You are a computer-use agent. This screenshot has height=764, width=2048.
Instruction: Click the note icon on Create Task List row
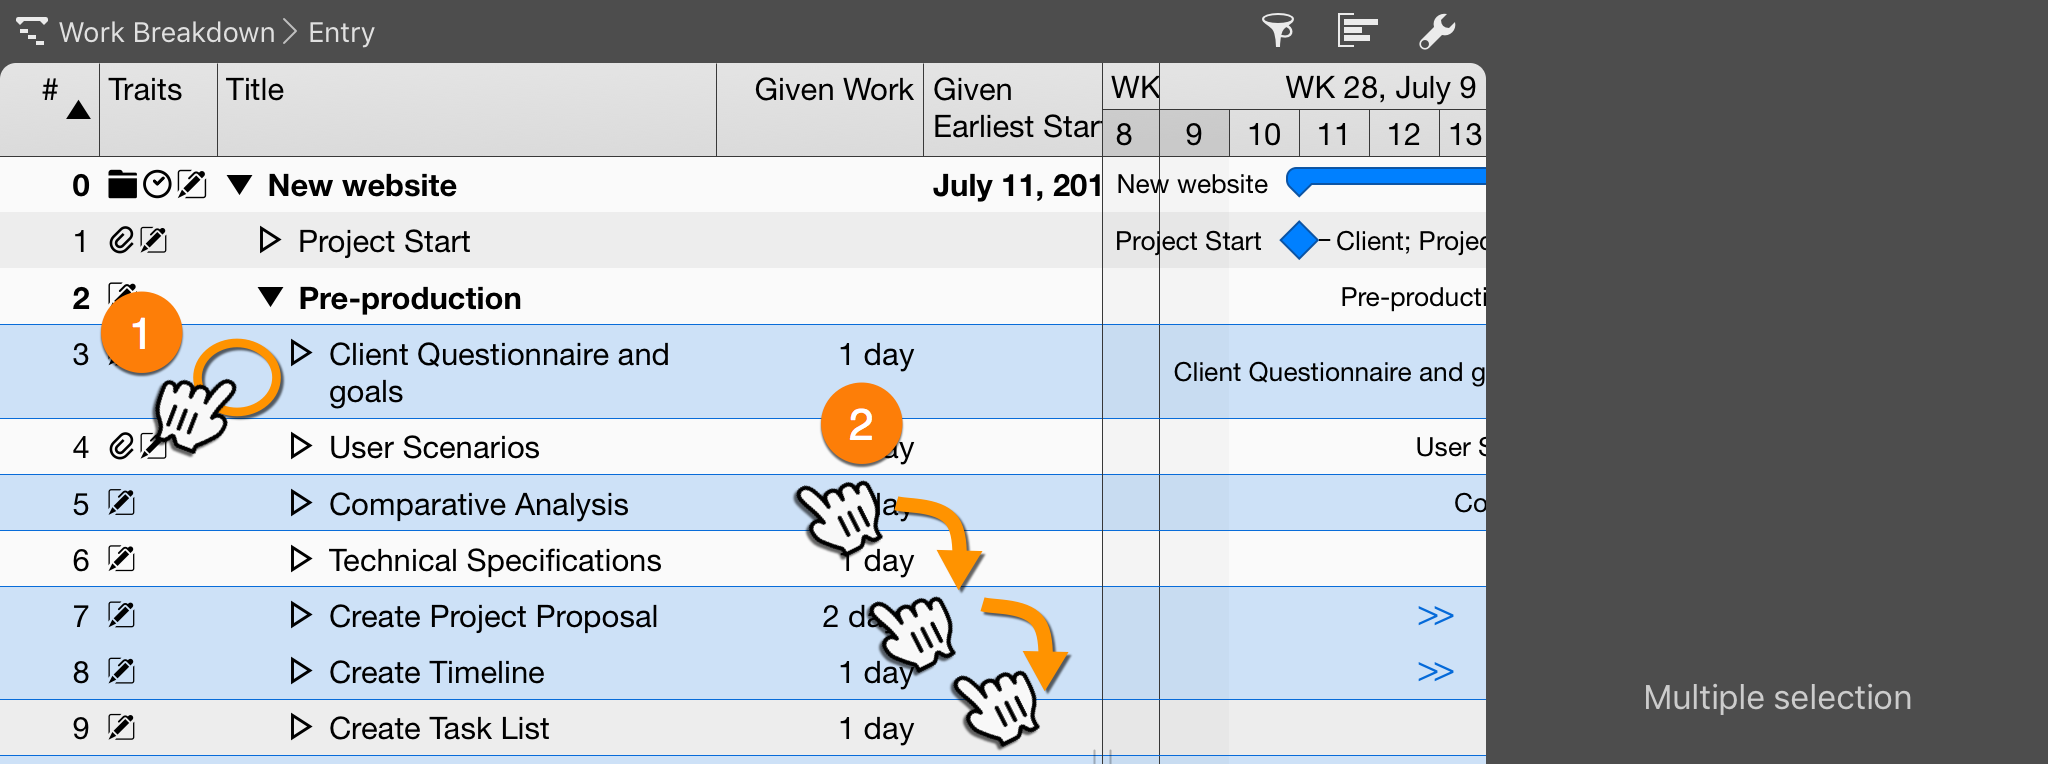click(x=122, y=728)
